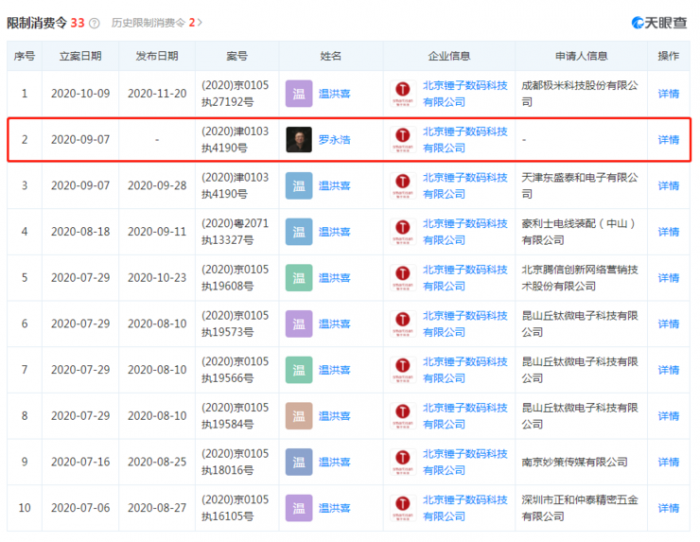Click the green 温 avatar in row 5
Screen dimensions: 700x542
[298, 278]
